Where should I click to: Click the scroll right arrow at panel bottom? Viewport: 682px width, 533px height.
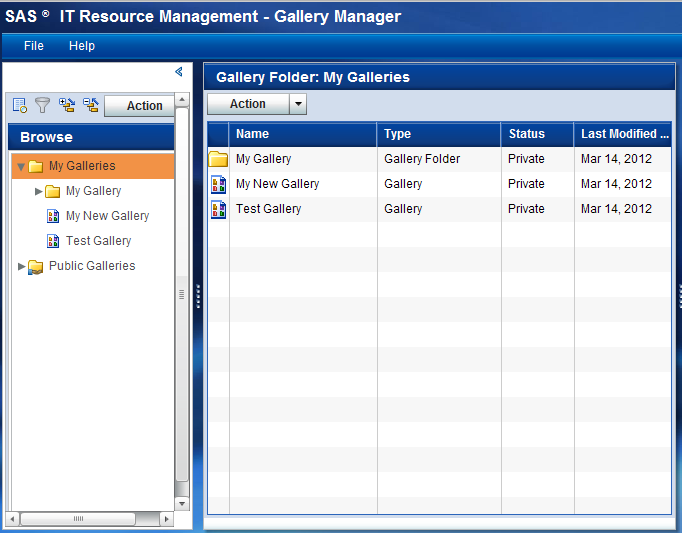166,519
